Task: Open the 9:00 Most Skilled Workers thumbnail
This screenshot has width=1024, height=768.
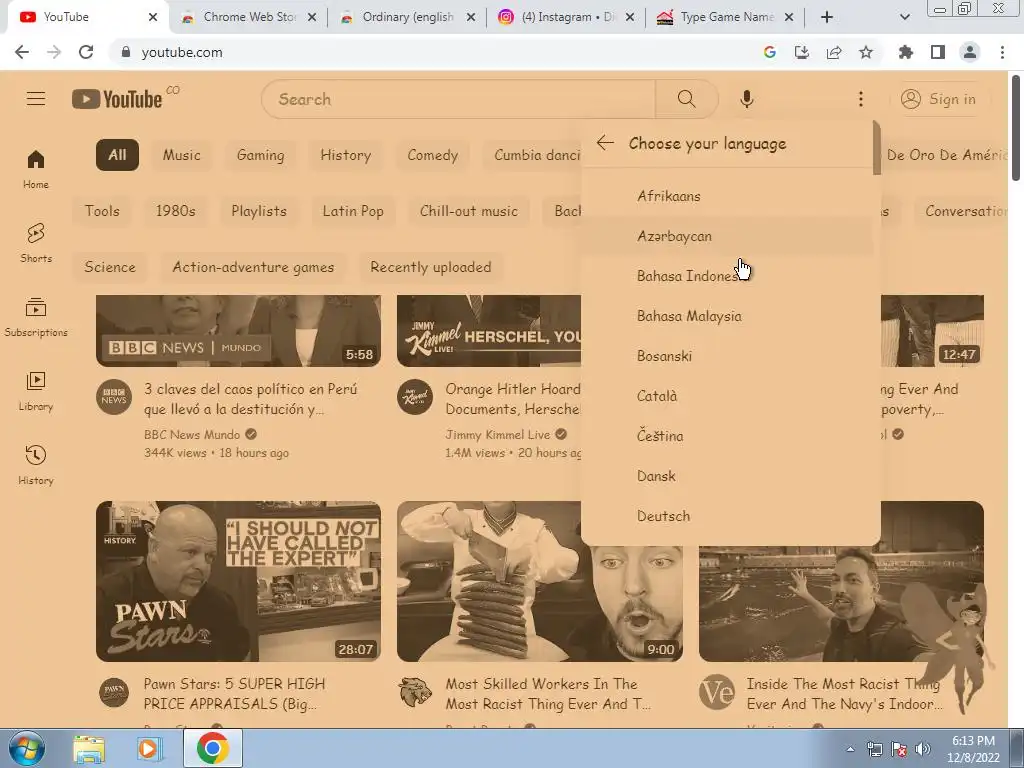Action: coord(539,581)
